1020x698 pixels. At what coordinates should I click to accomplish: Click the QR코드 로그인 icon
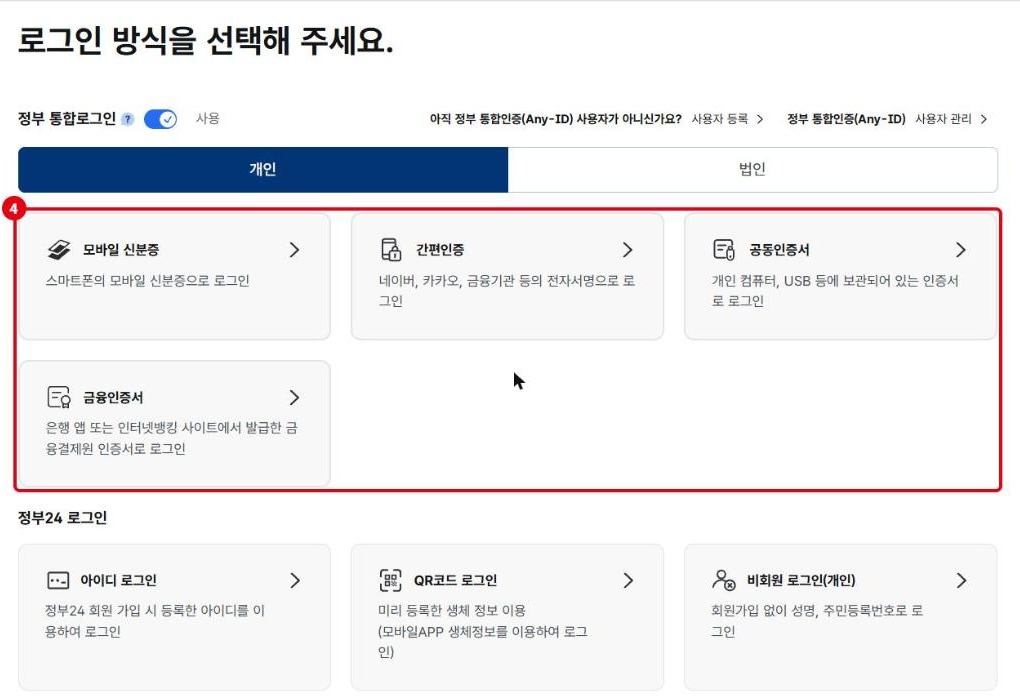point(391,580)
